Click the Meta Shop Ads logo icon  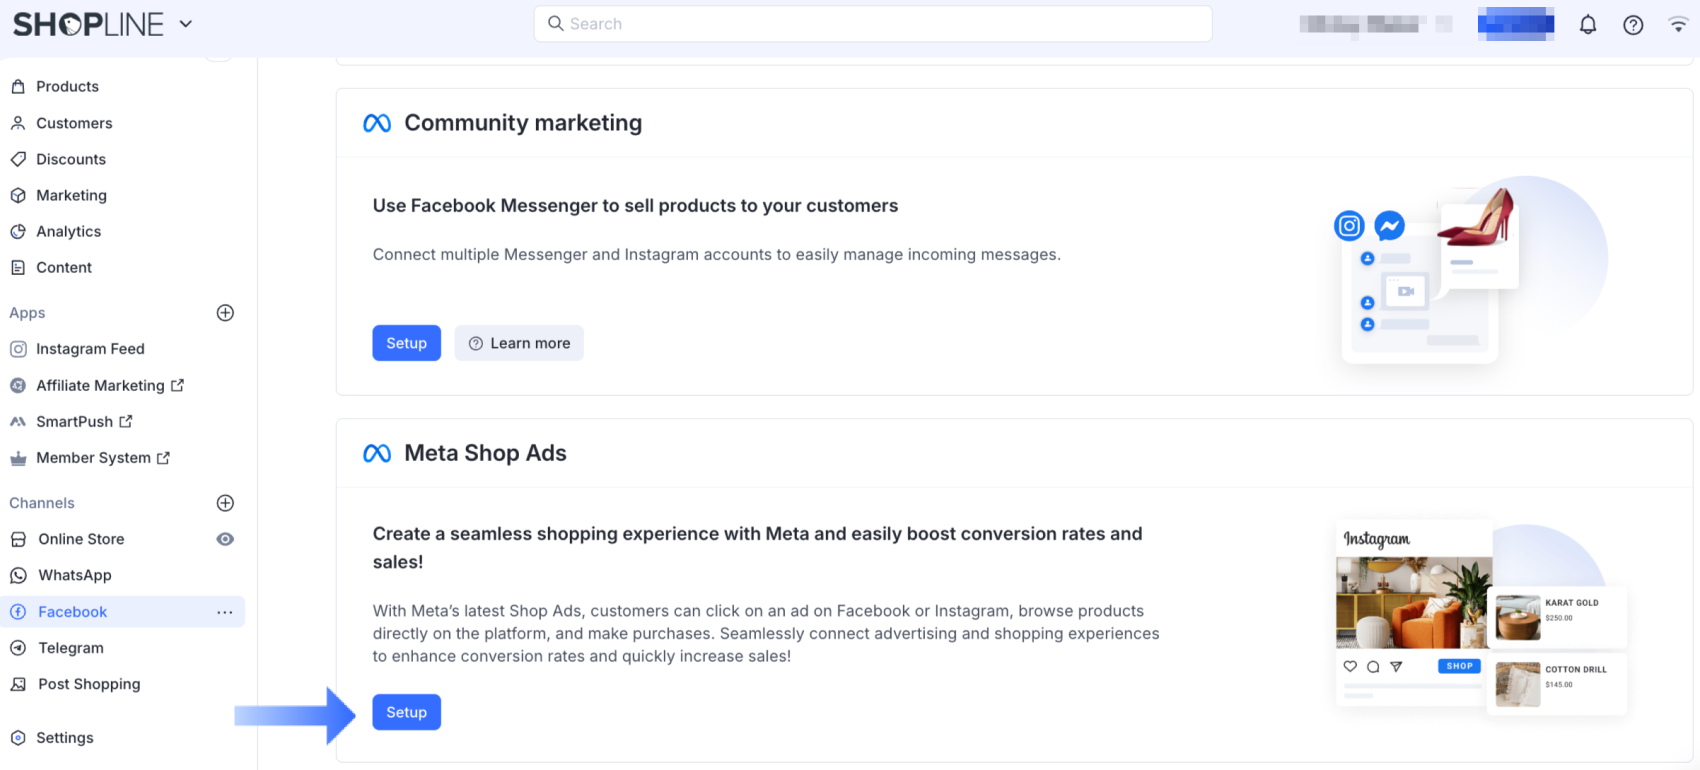pyautogui.click(x=377, y=454)
